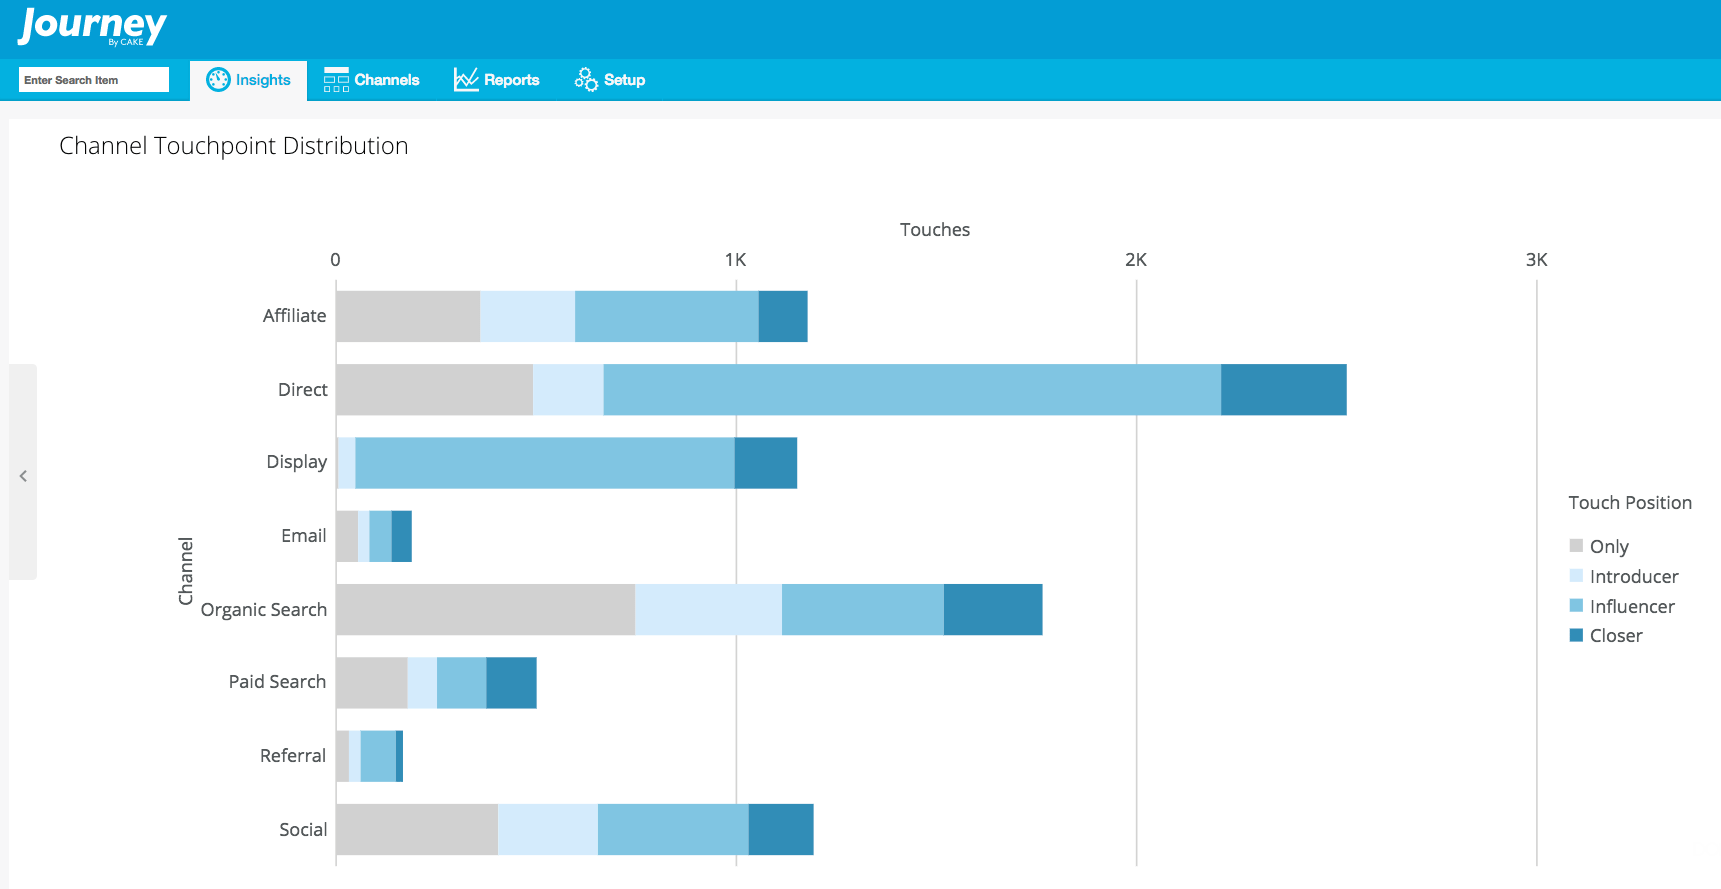This screenshot has height=889, width=1721.
Task: Select the Direct channel label
Action: point(303,390)
